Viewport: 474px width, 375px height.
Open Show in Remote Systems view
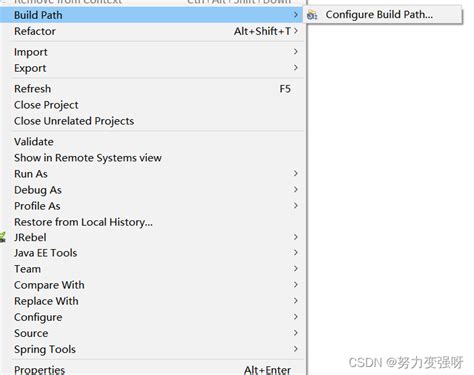coord(153,158)
